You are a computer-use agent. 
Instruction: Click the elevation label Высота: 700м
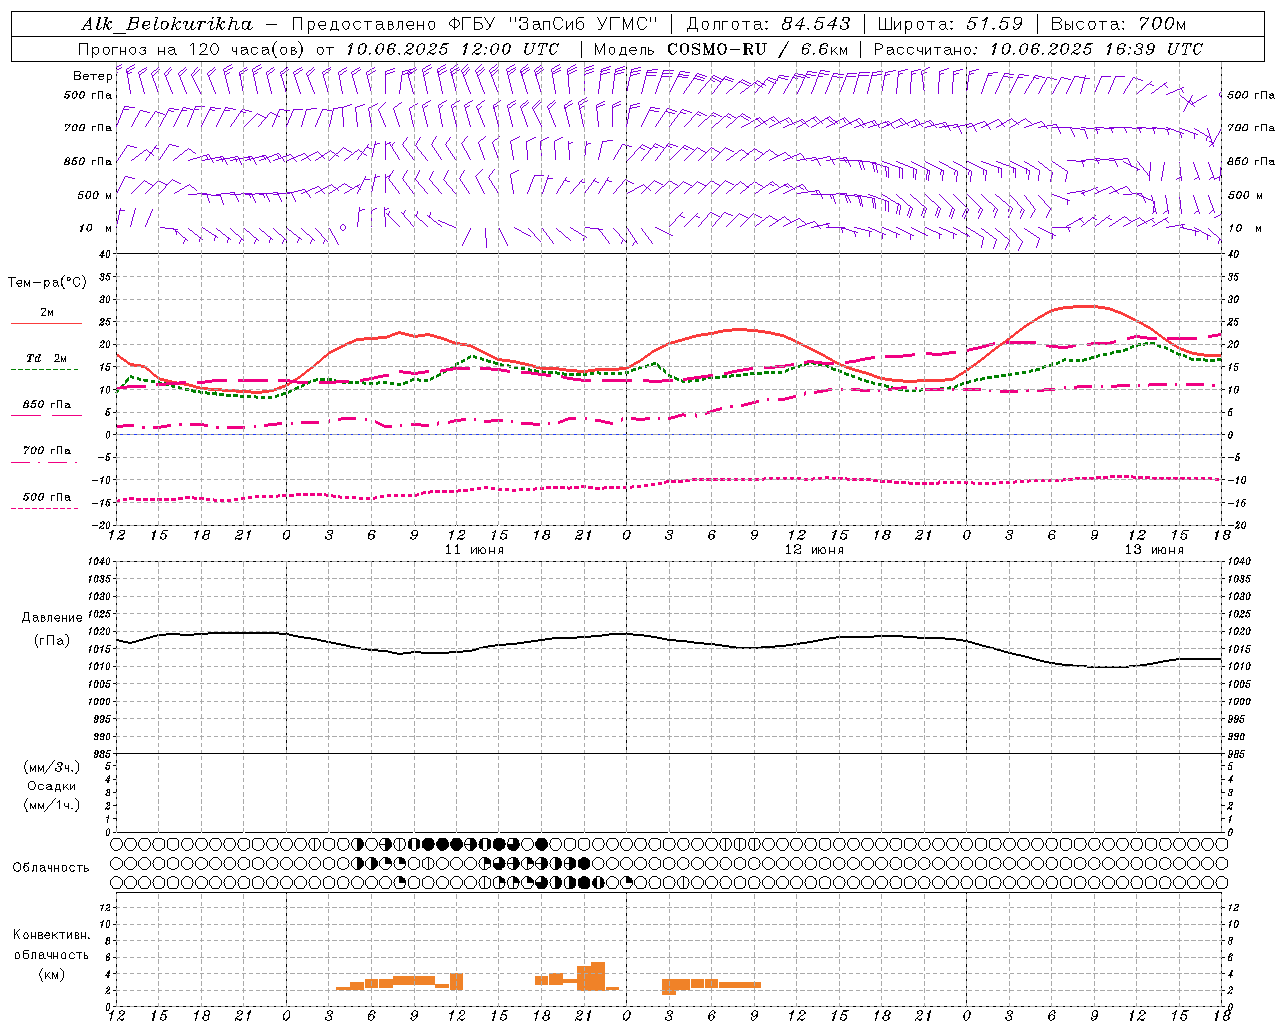[x=1118, y=24]
